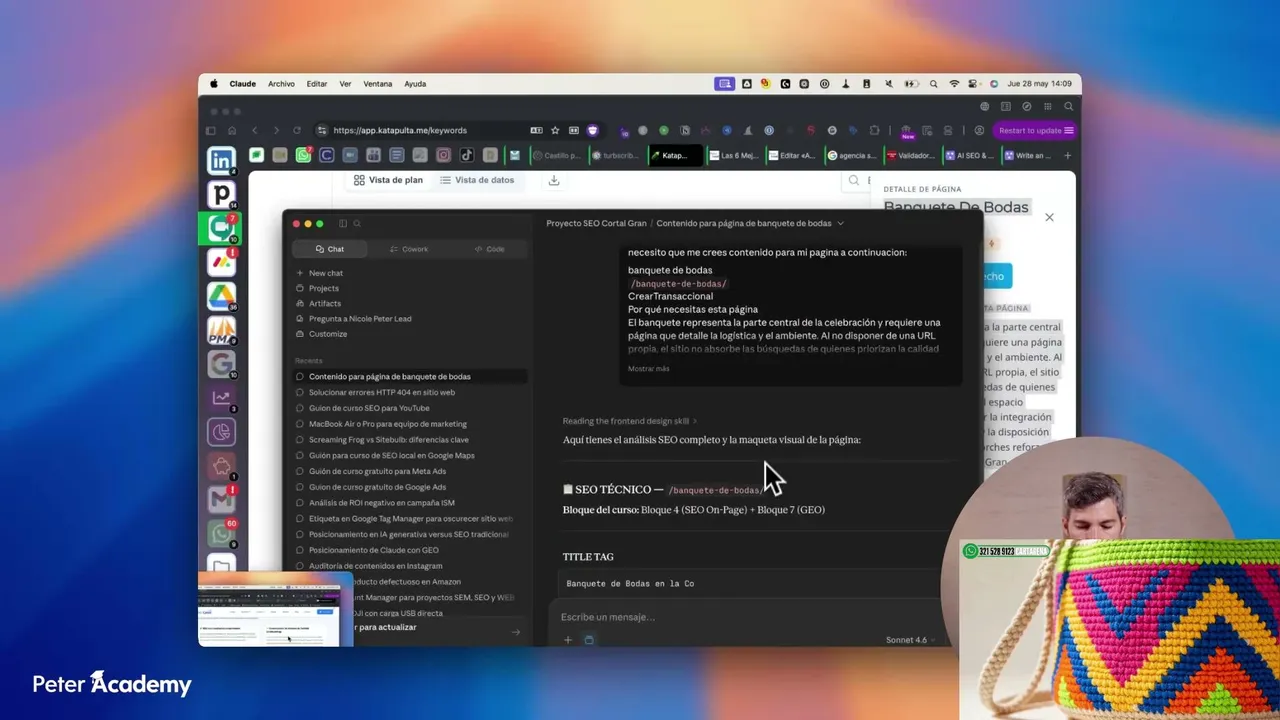
Task: Switch to the Code tab in Claude
Action: (x=489, y=249)
